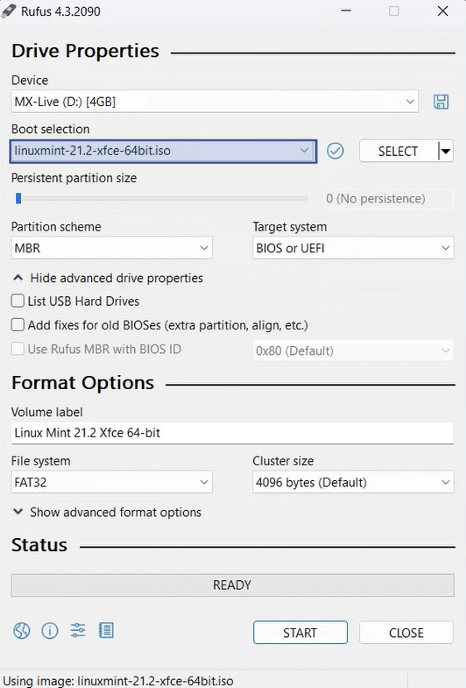Click the ISO checksum checkmark icon

tap(335, 151)
